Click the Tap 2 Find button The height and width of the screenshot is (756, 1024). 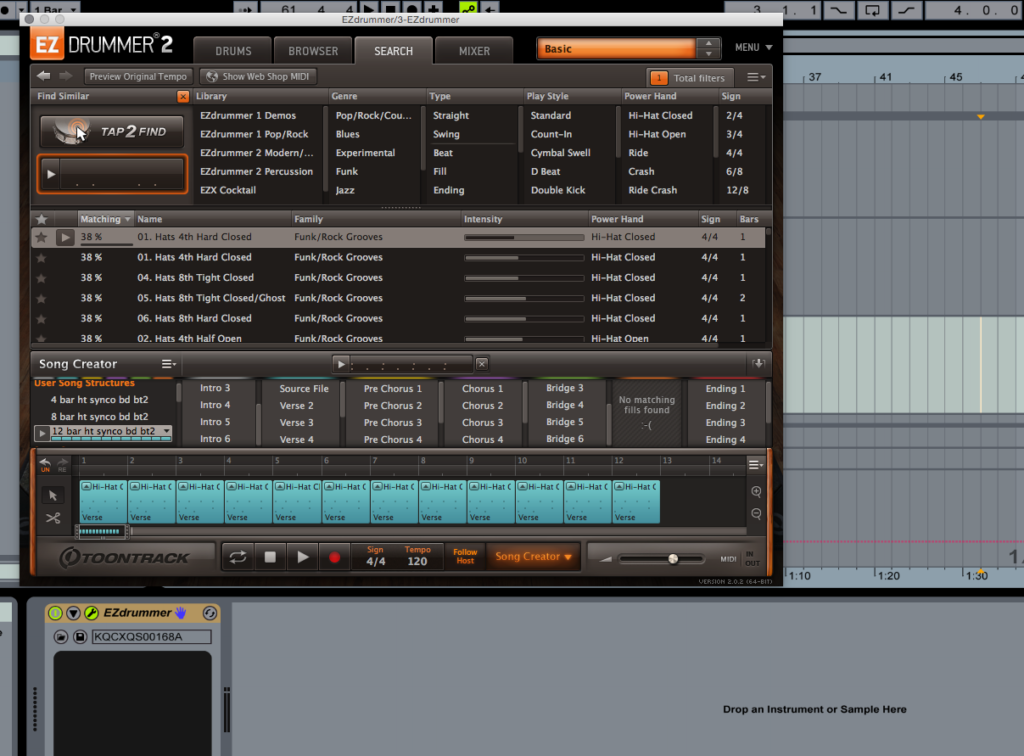pyautogui.click(x=112, y=132)
